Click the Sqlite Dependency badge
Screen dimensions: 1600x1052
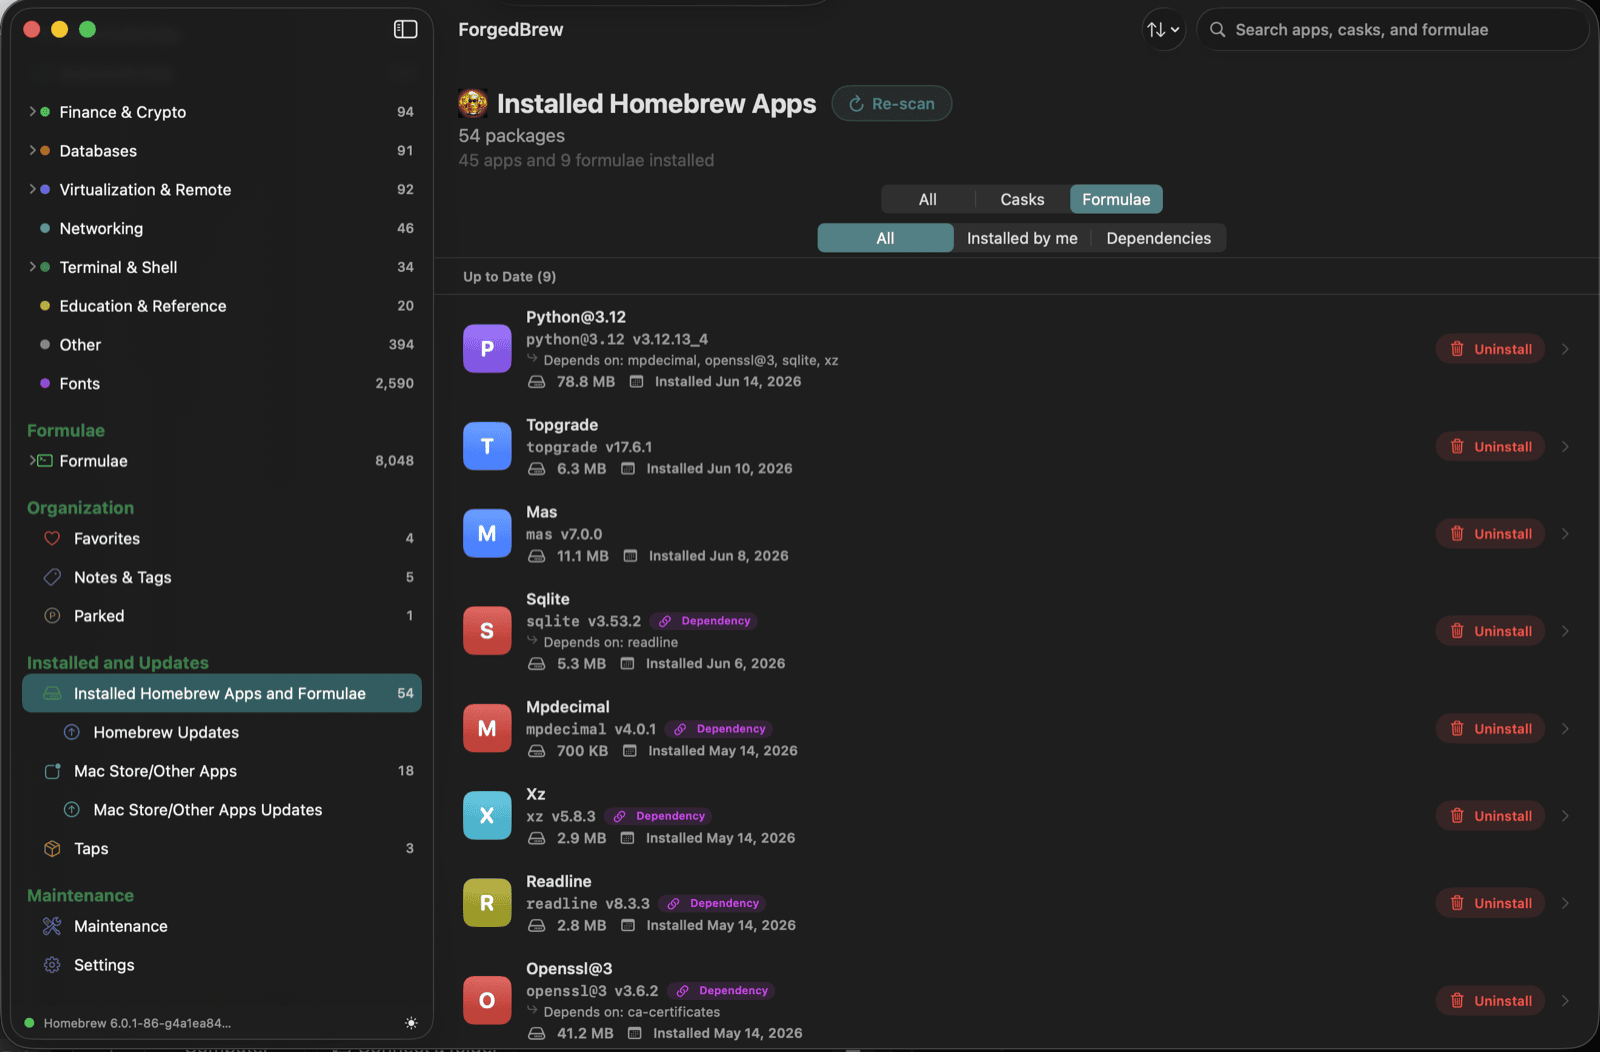[x=705, y=621]
